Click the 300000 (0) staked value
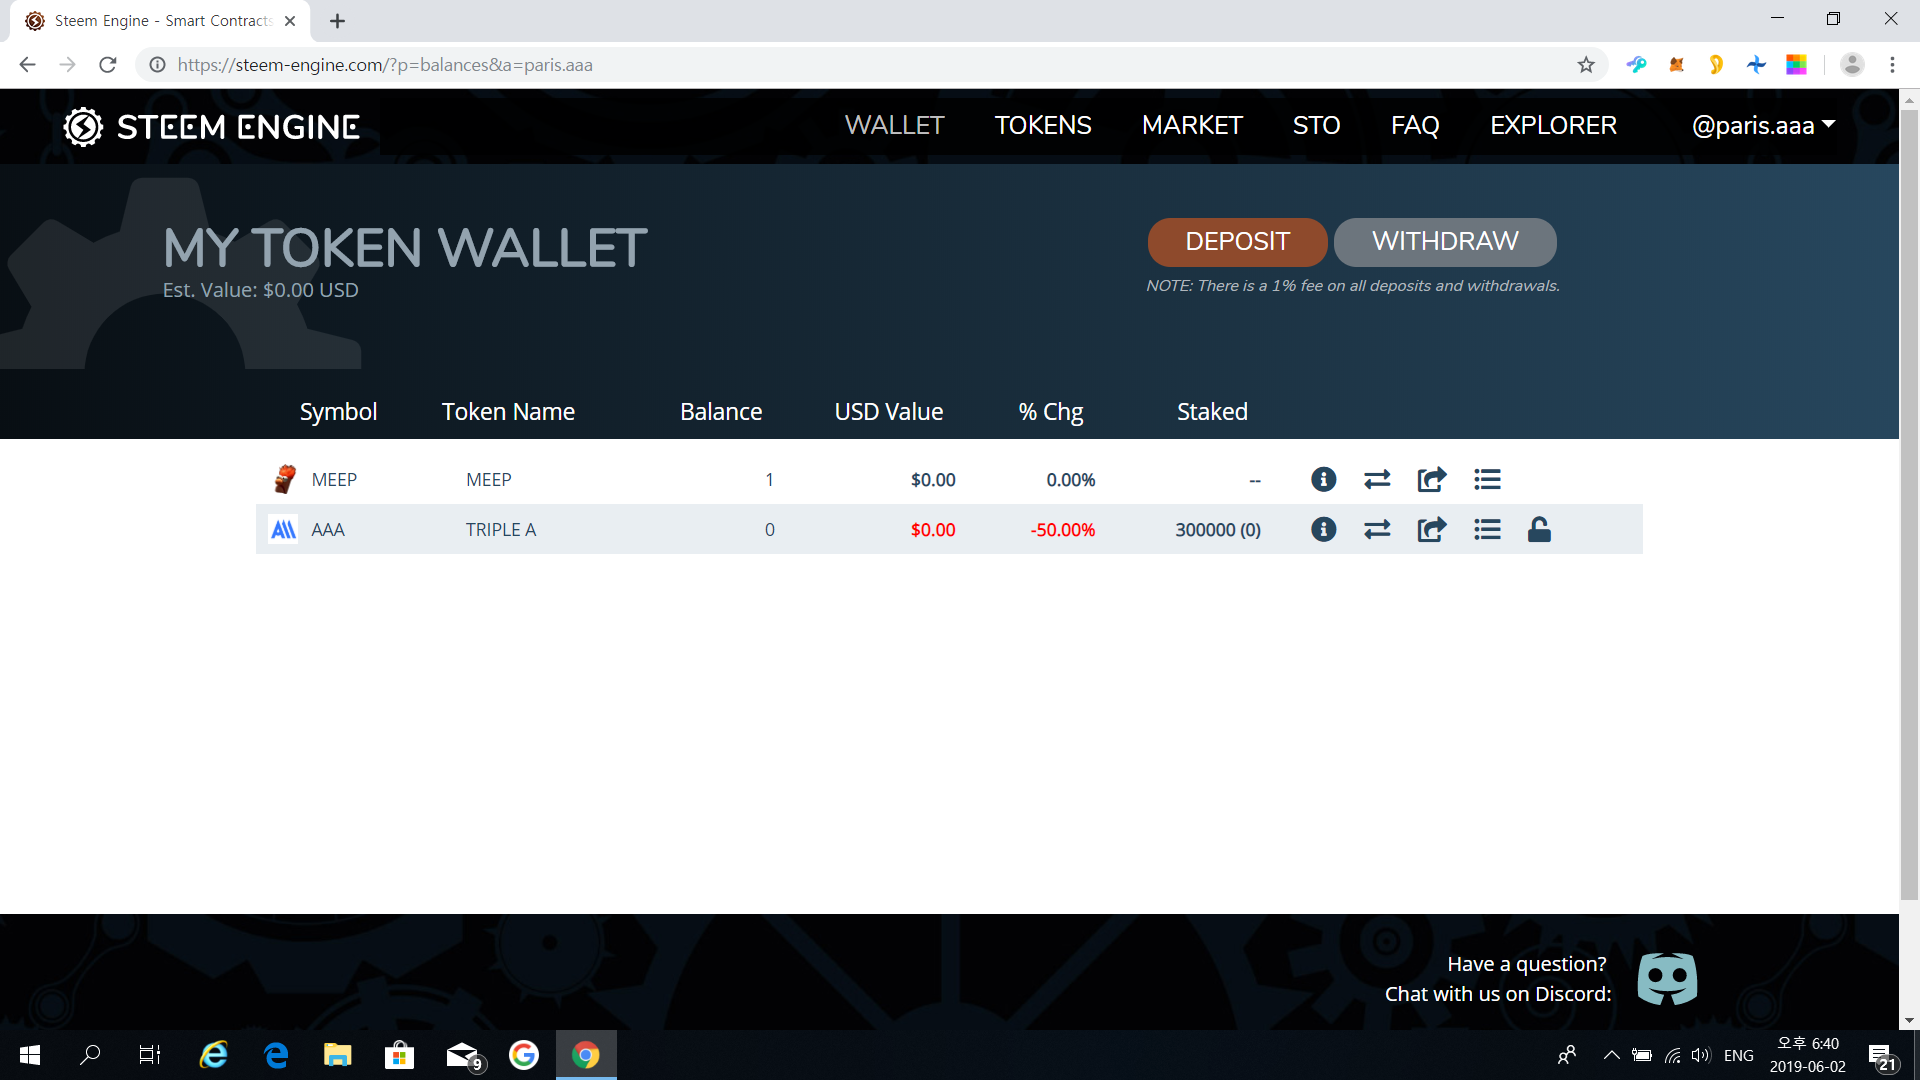This screenshot has width=1920, height=1080. click(x=1218, y=530)
